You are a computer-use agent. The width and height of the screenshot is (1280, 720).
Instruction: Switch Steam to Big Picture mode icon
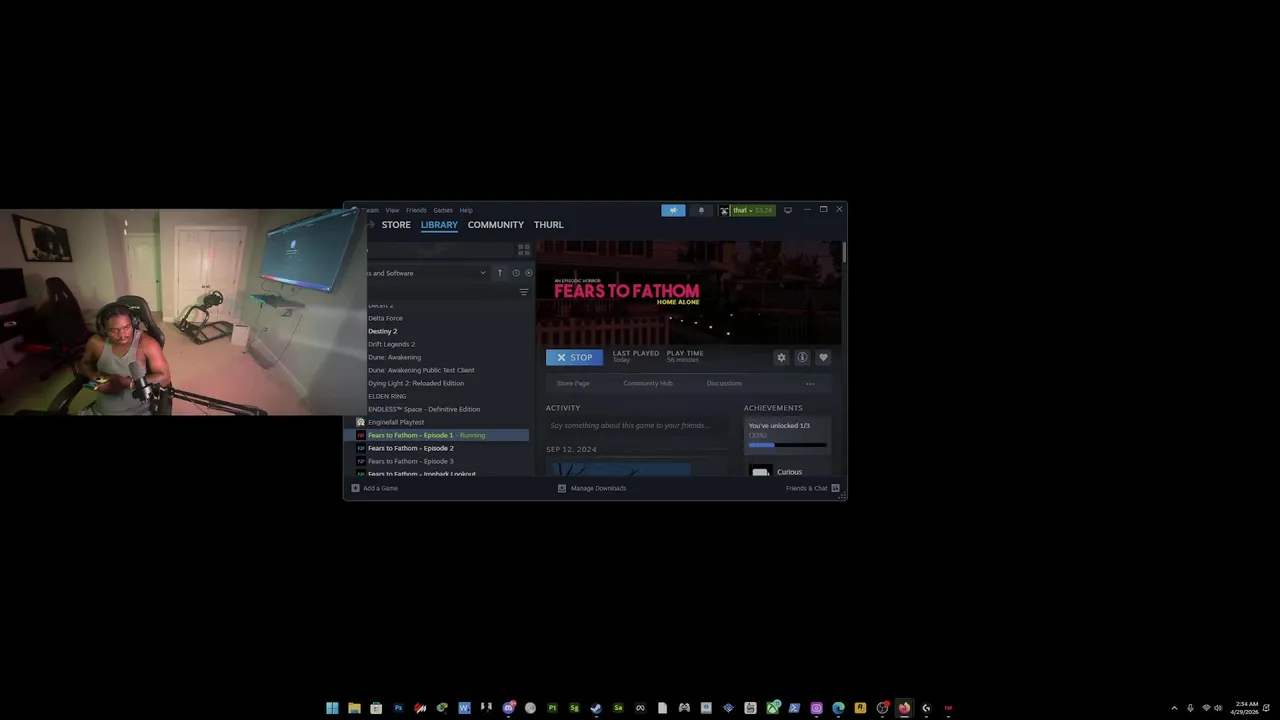788,210
